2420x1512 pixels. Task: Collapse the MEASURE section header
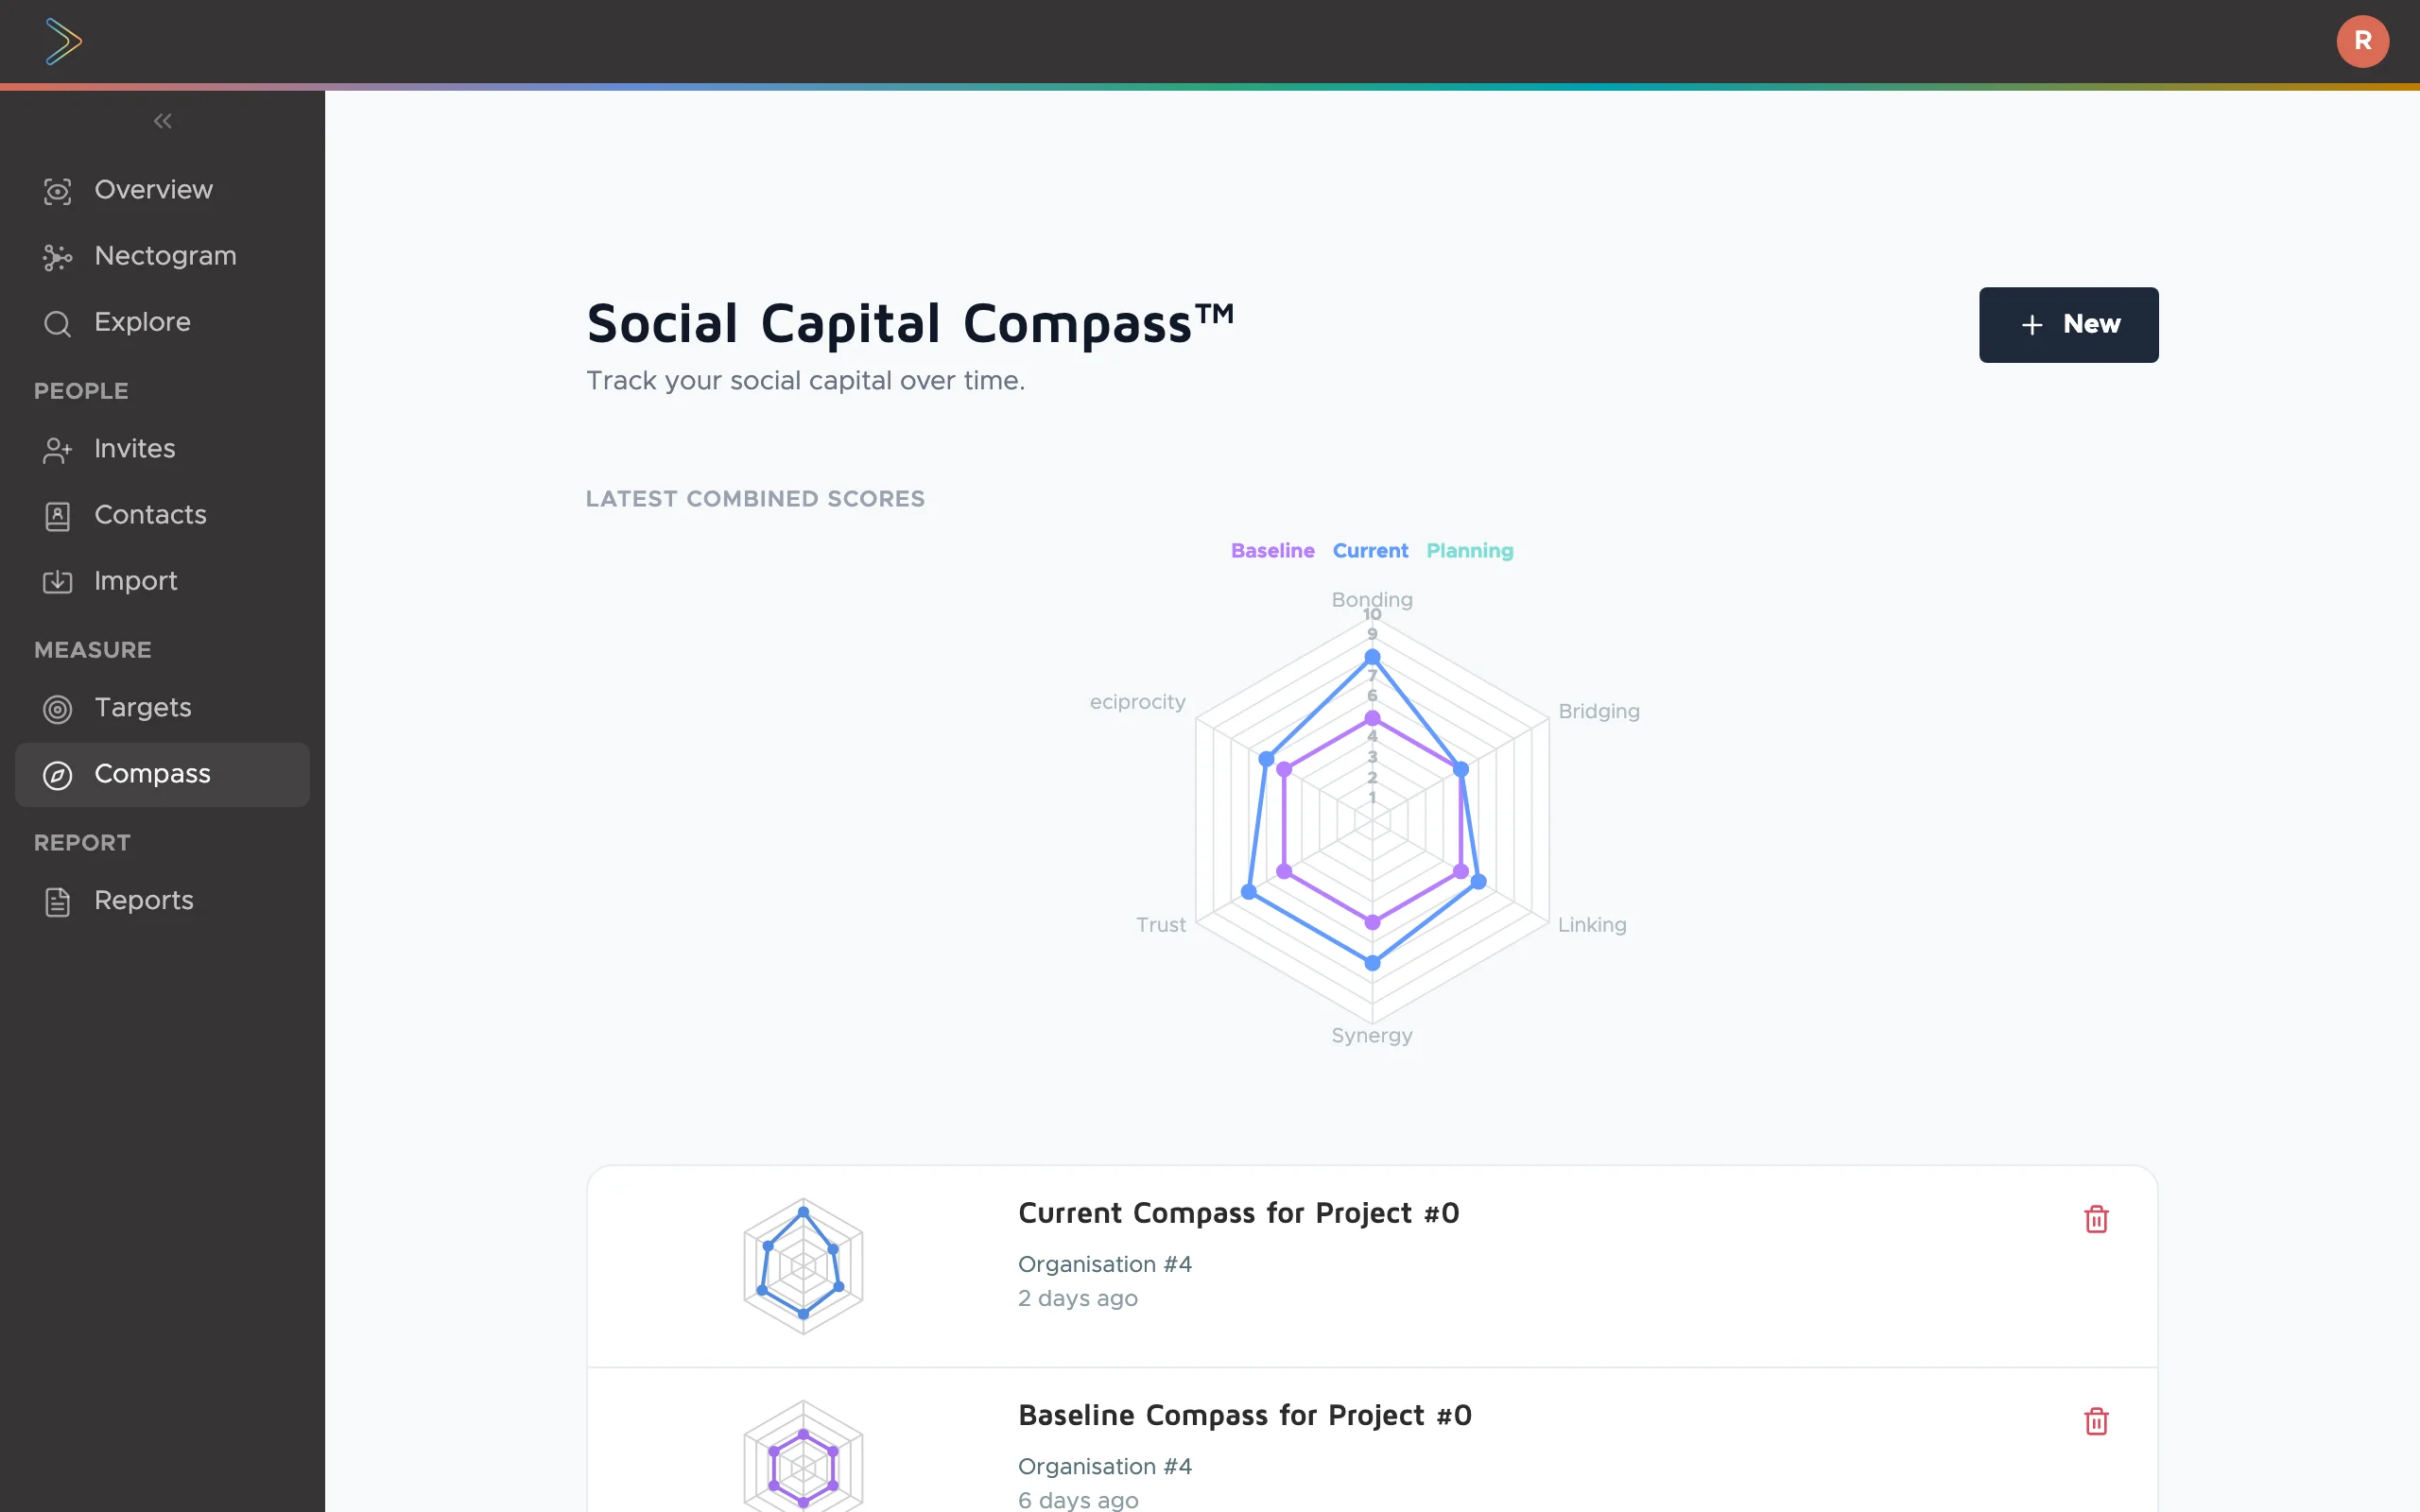[92, 650]
